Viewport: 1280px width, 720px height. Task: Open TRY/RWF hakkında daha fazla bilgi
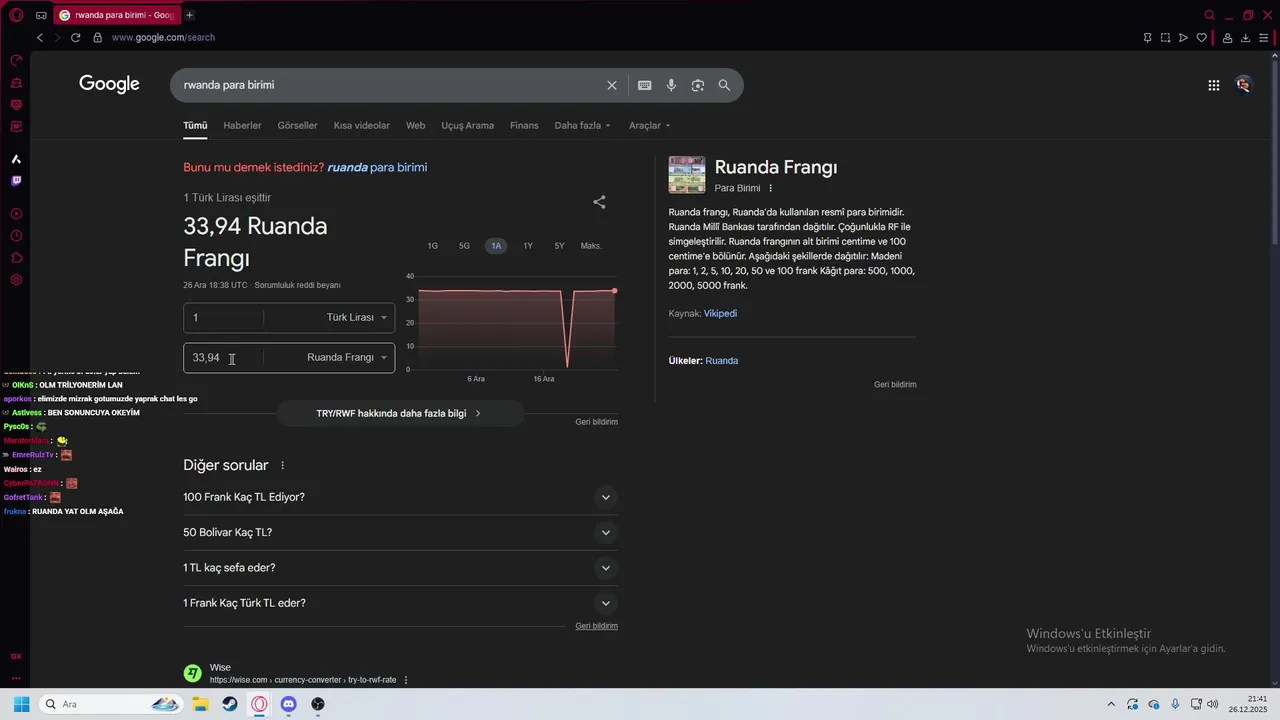399,413
